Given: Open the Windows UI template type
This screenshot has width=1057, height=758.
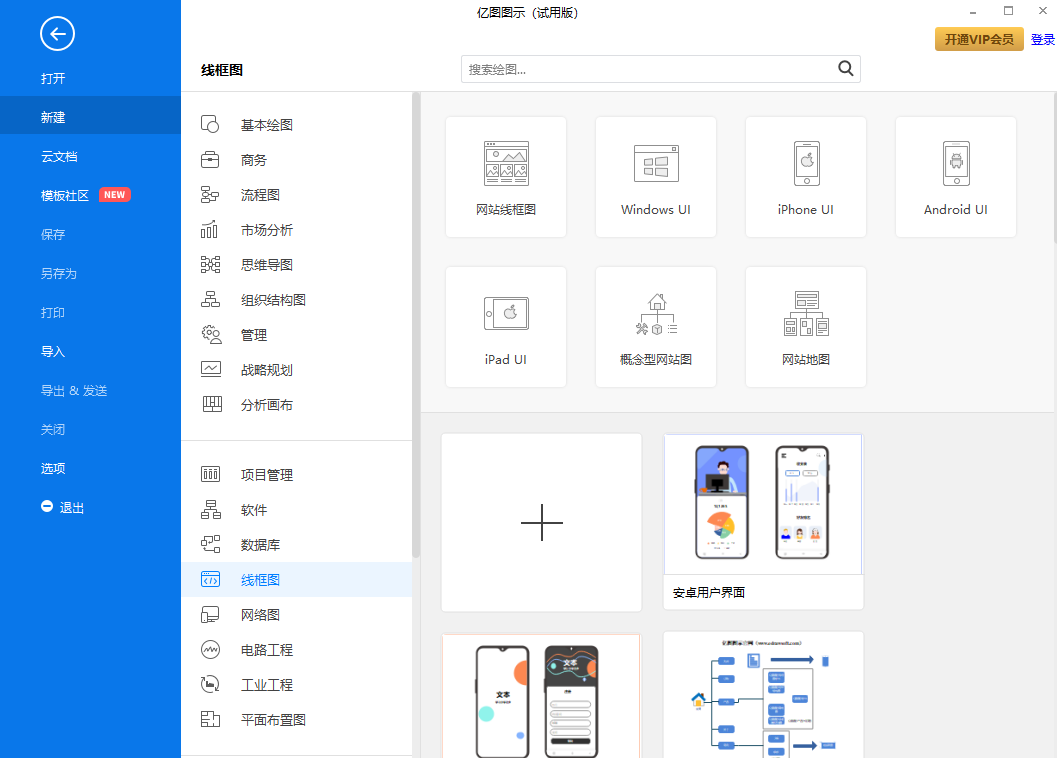Looking at the screenshot, I should click(x=656, y=177).
